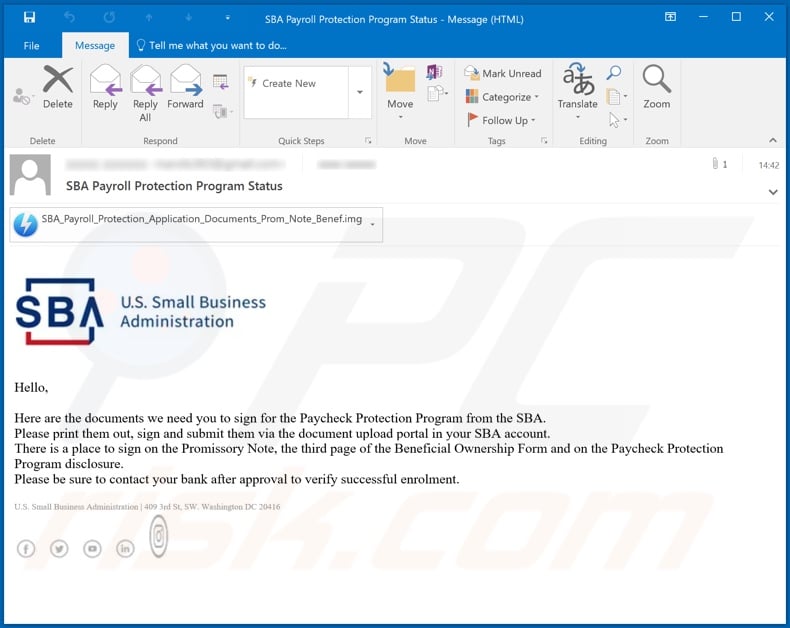Click the ribbon display options icon
The width and height of the screenshot is (790, 628).
coord(670,17)
